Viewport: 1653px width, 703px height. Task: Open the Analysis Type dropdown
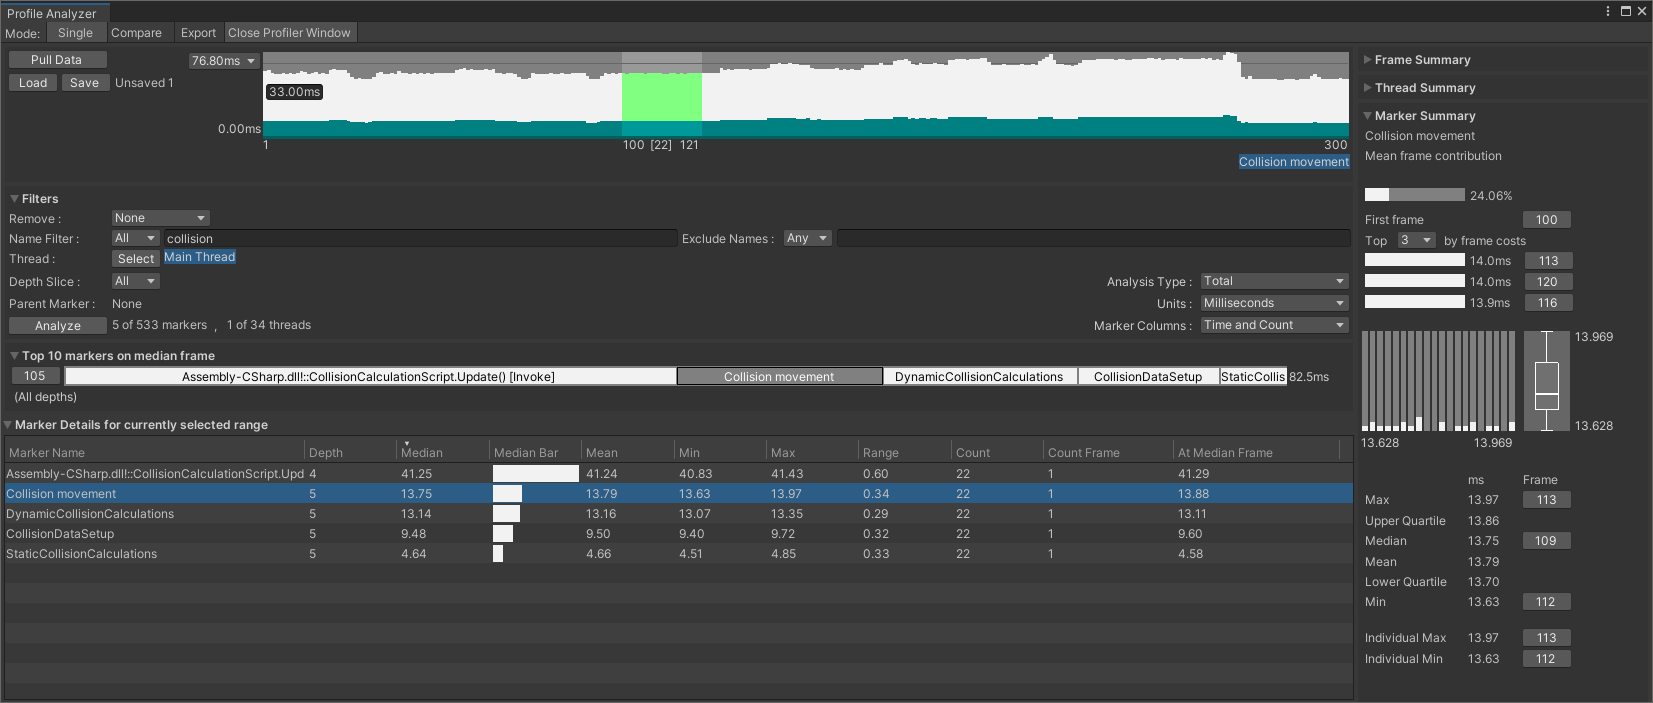[1273, 282]
